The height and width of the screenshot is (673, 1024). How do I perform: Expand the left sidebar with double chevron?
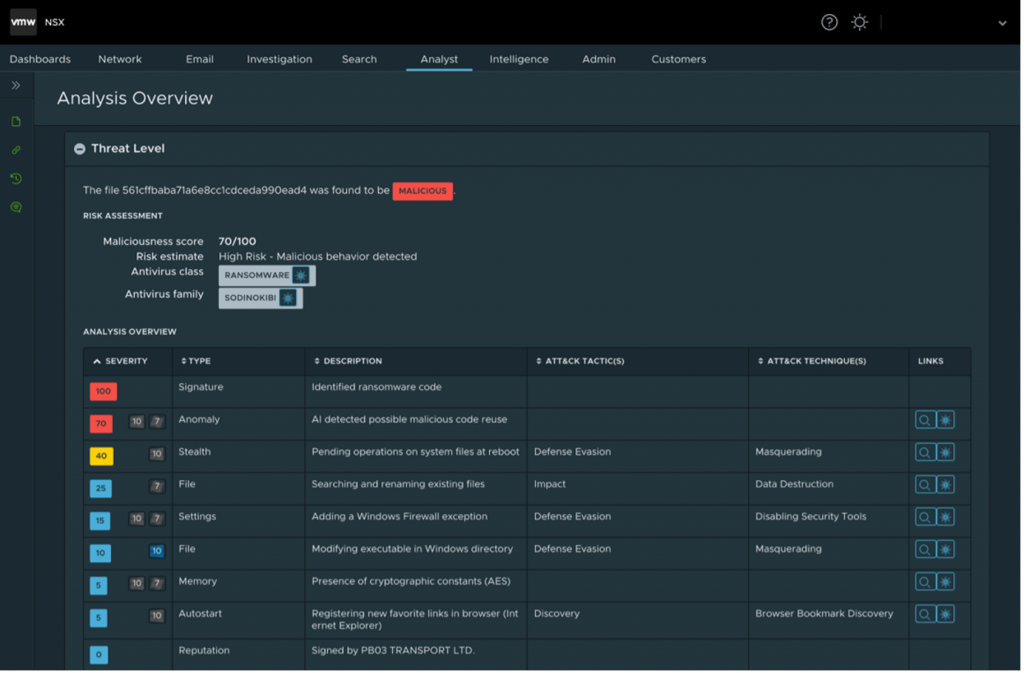[x=16, y=86]
